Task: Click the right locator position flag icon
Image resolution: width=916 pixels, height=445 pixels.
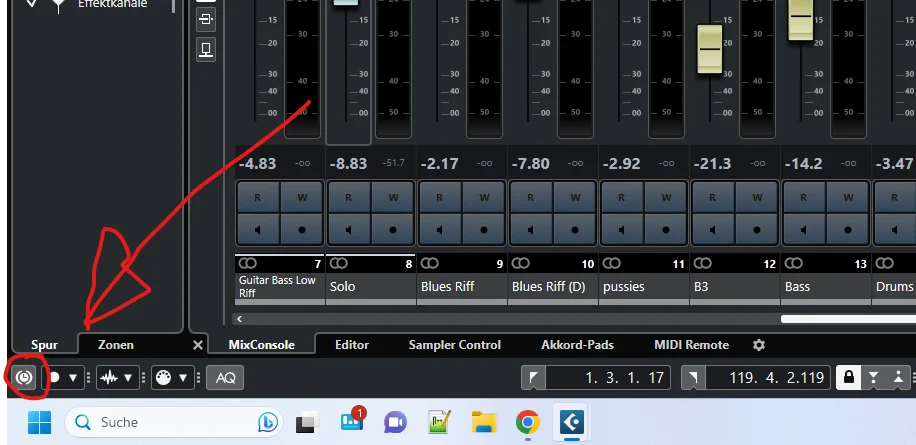Action: 693,378
